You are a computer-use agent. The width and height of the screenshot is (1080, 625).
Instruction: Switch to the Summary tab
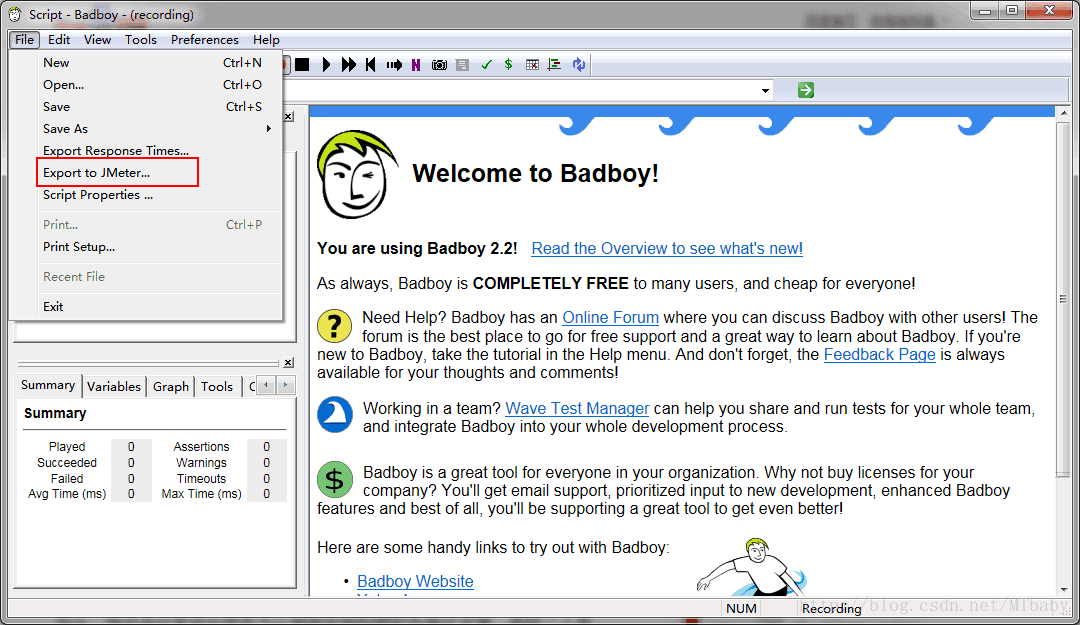coord(48,385)
